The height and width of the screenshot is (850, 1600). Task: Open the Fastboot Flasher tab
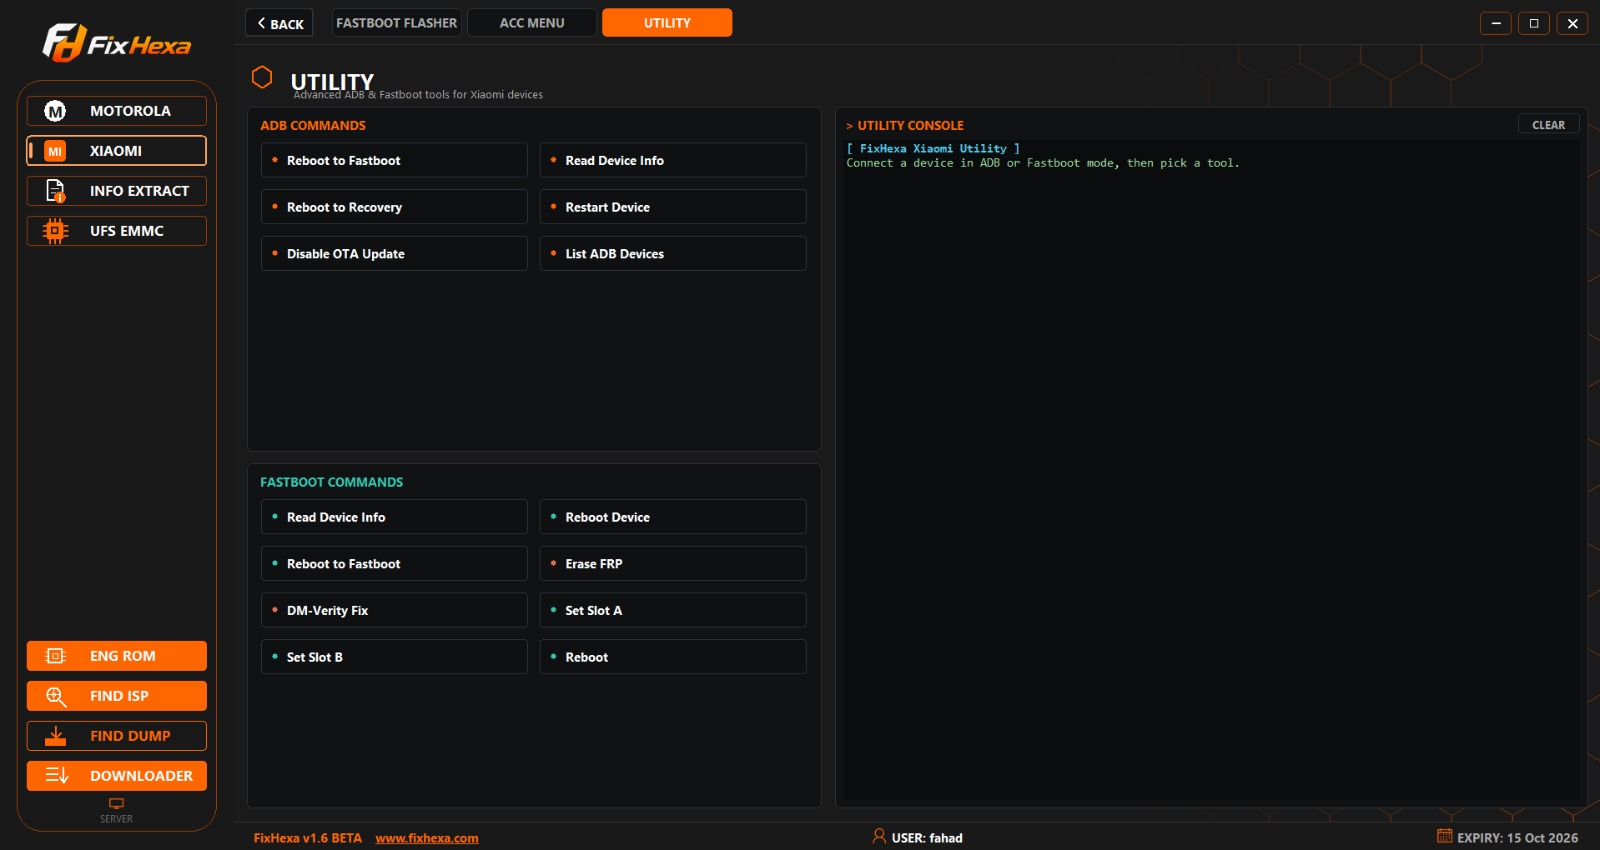tap(396, 23)
